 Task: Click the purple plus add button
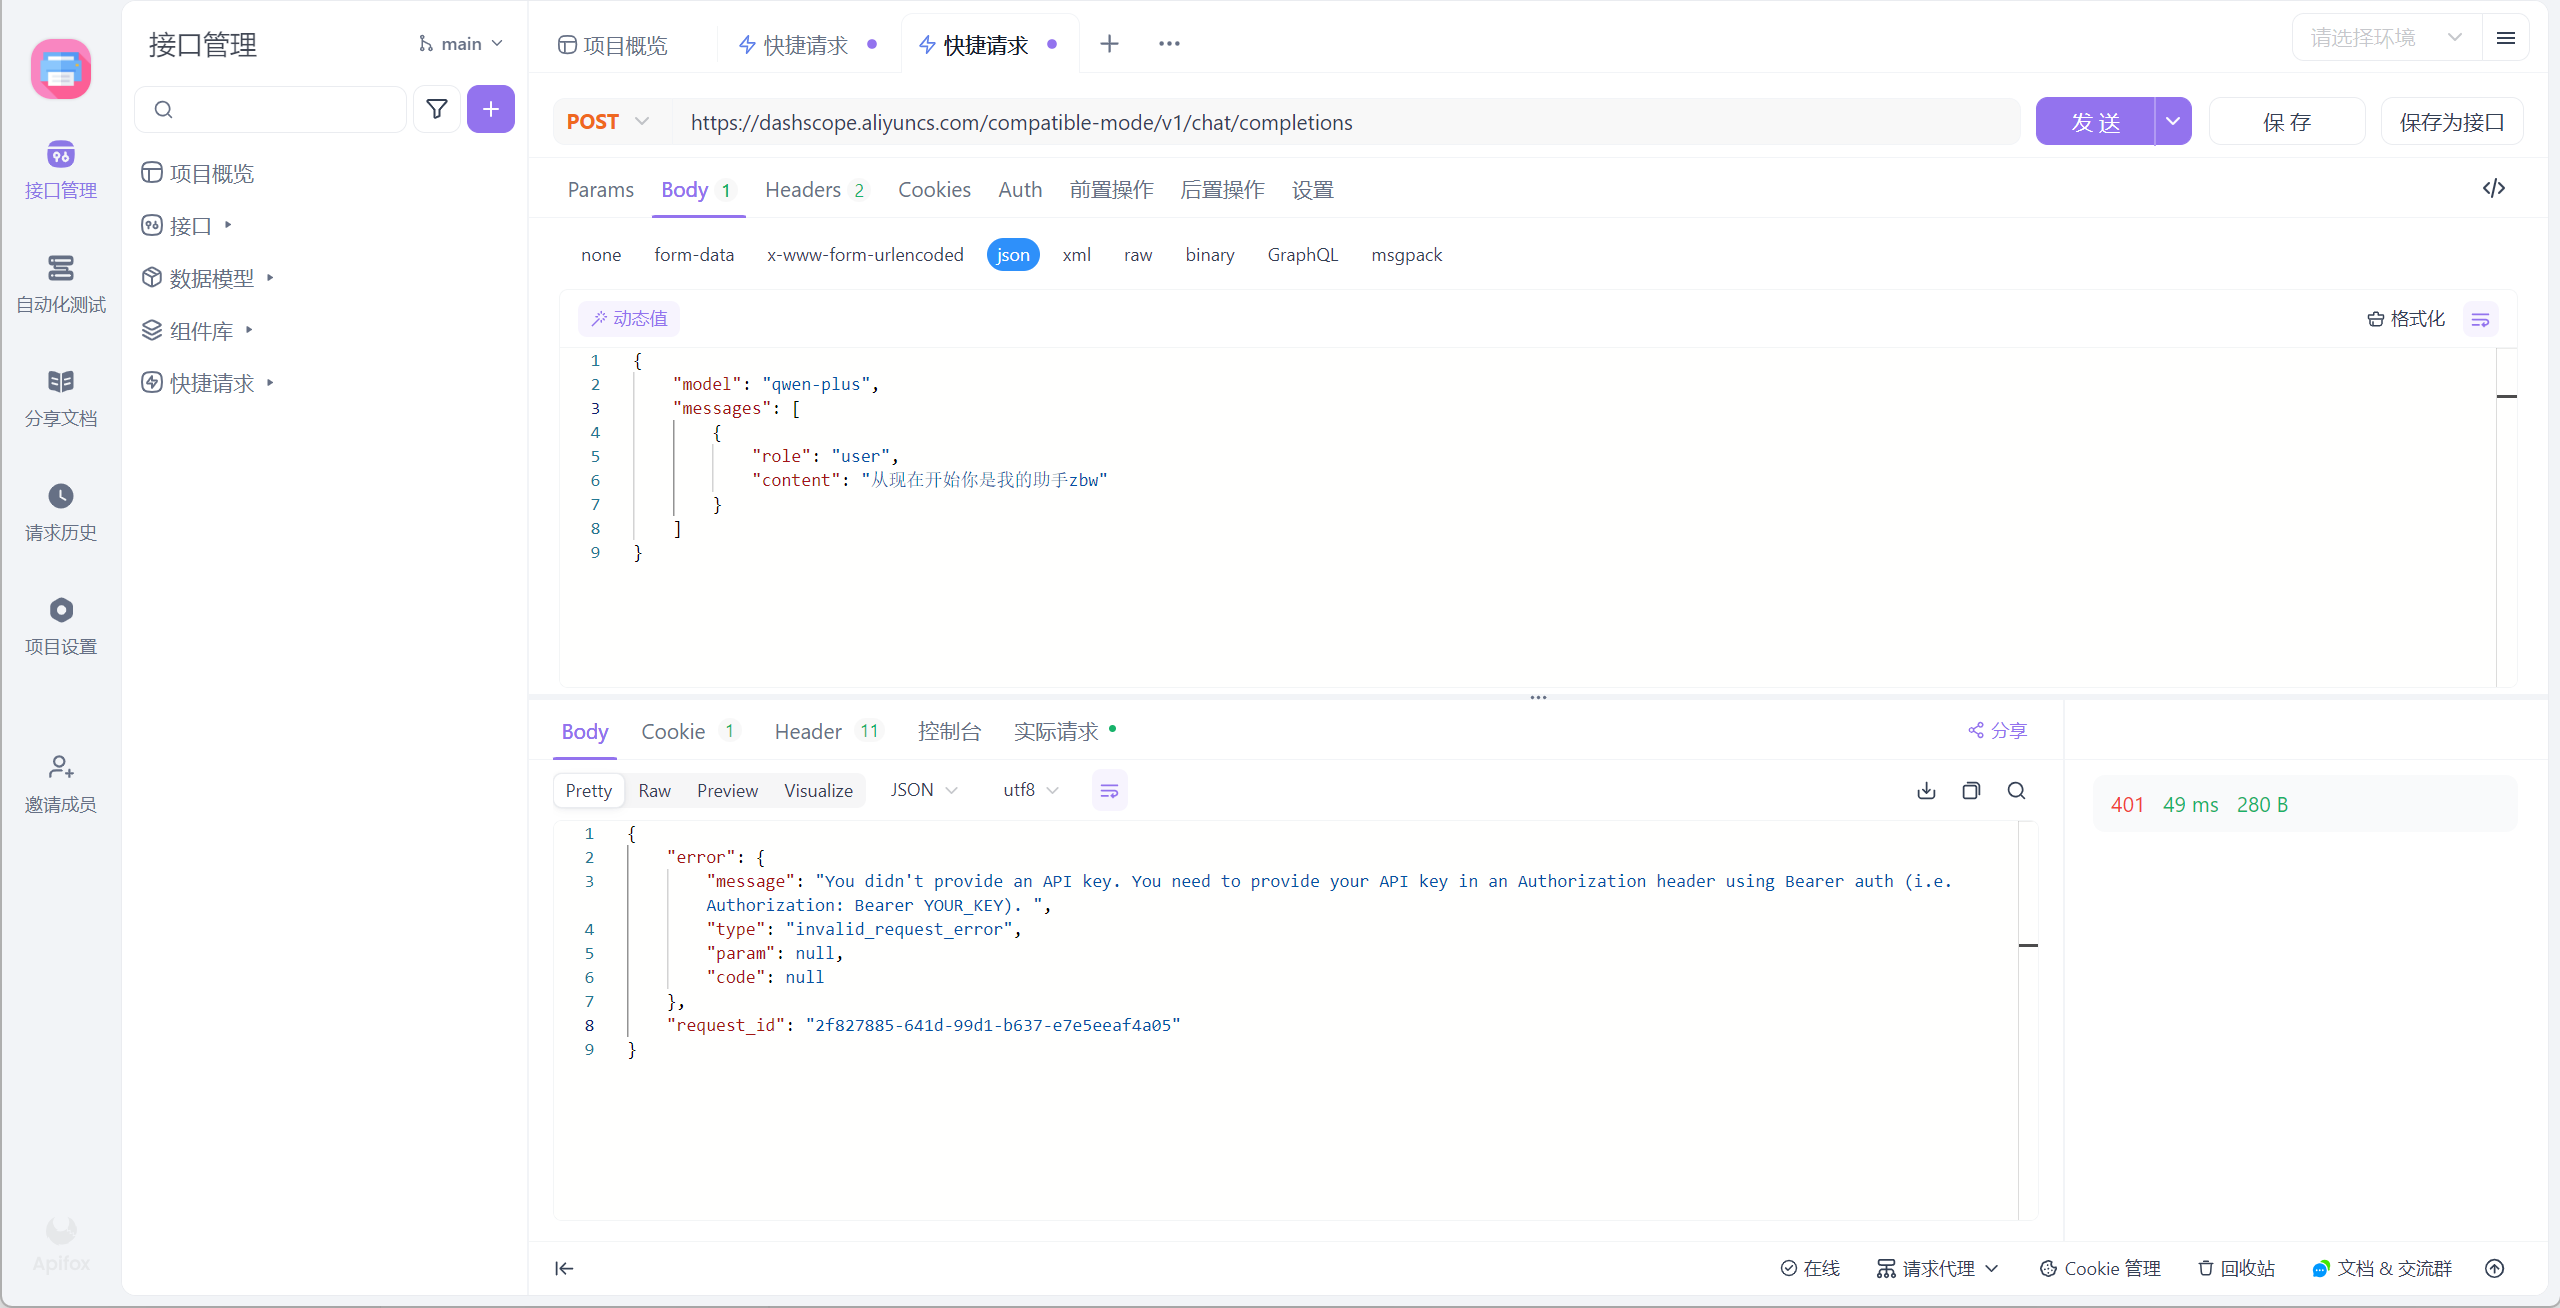(490, 109)
